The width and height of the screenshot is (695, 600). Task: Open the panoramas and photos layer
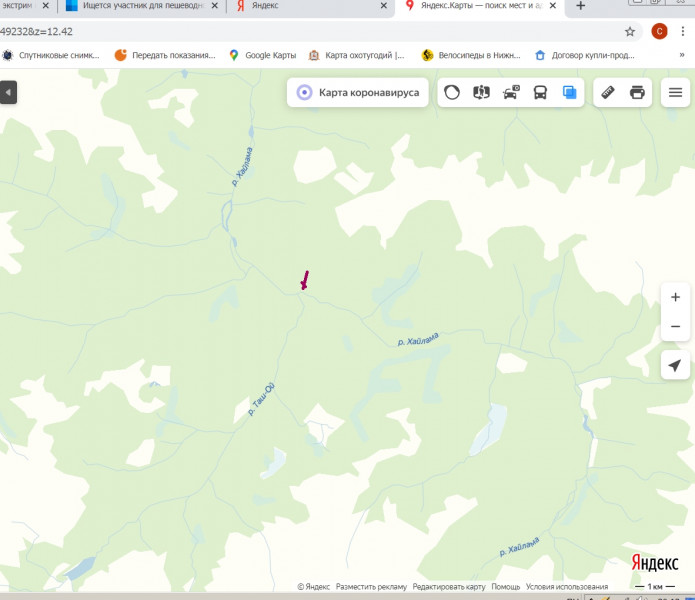[x=481, y=93]
